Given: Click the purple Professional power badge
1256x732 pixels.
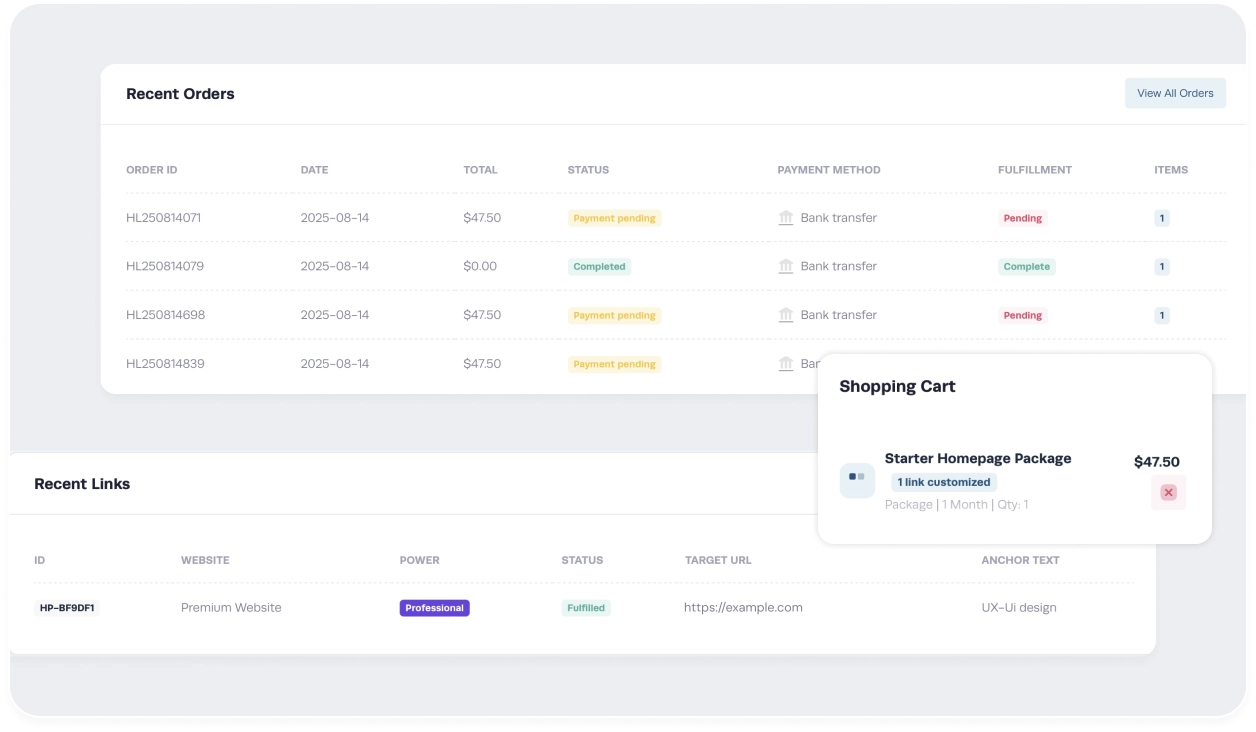Looking at the screenshot, I should (434, 607).
